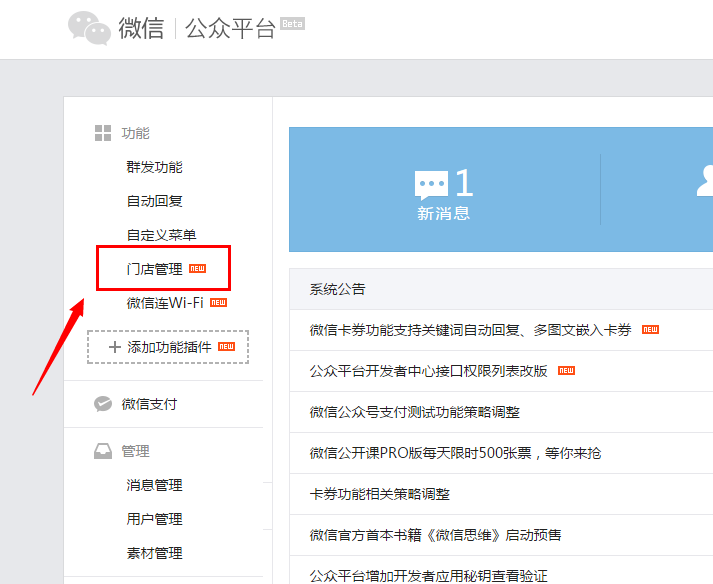
Task: Open announcement 卡券功能相关策略调整
Action: click(x=379, y=493)
